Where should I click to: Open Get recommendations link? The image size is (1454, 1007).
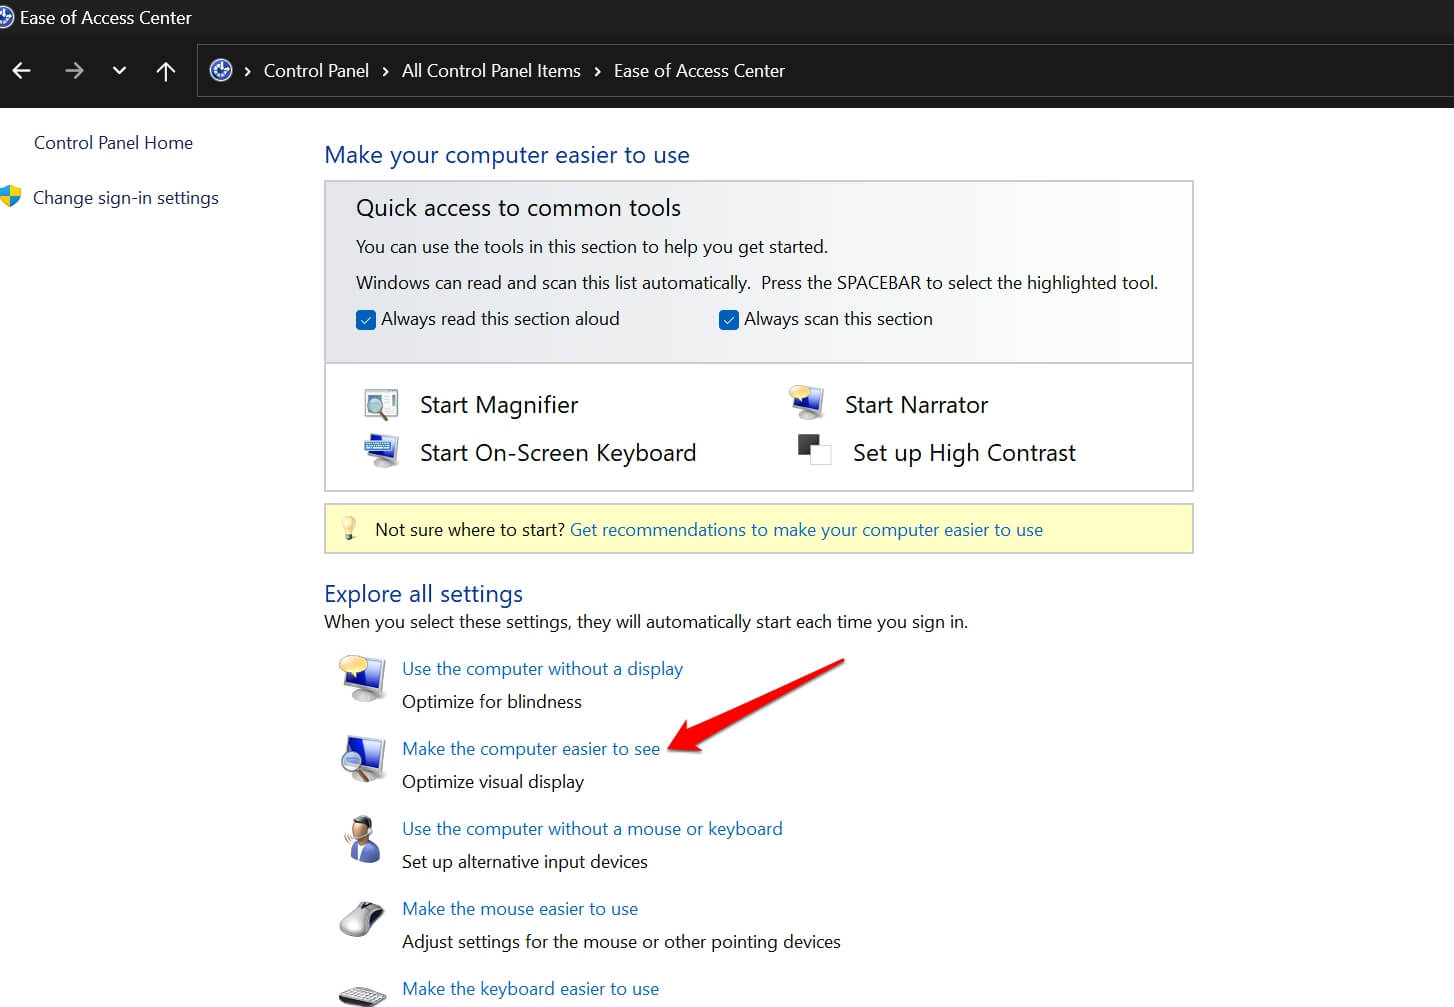coord(806,530)
